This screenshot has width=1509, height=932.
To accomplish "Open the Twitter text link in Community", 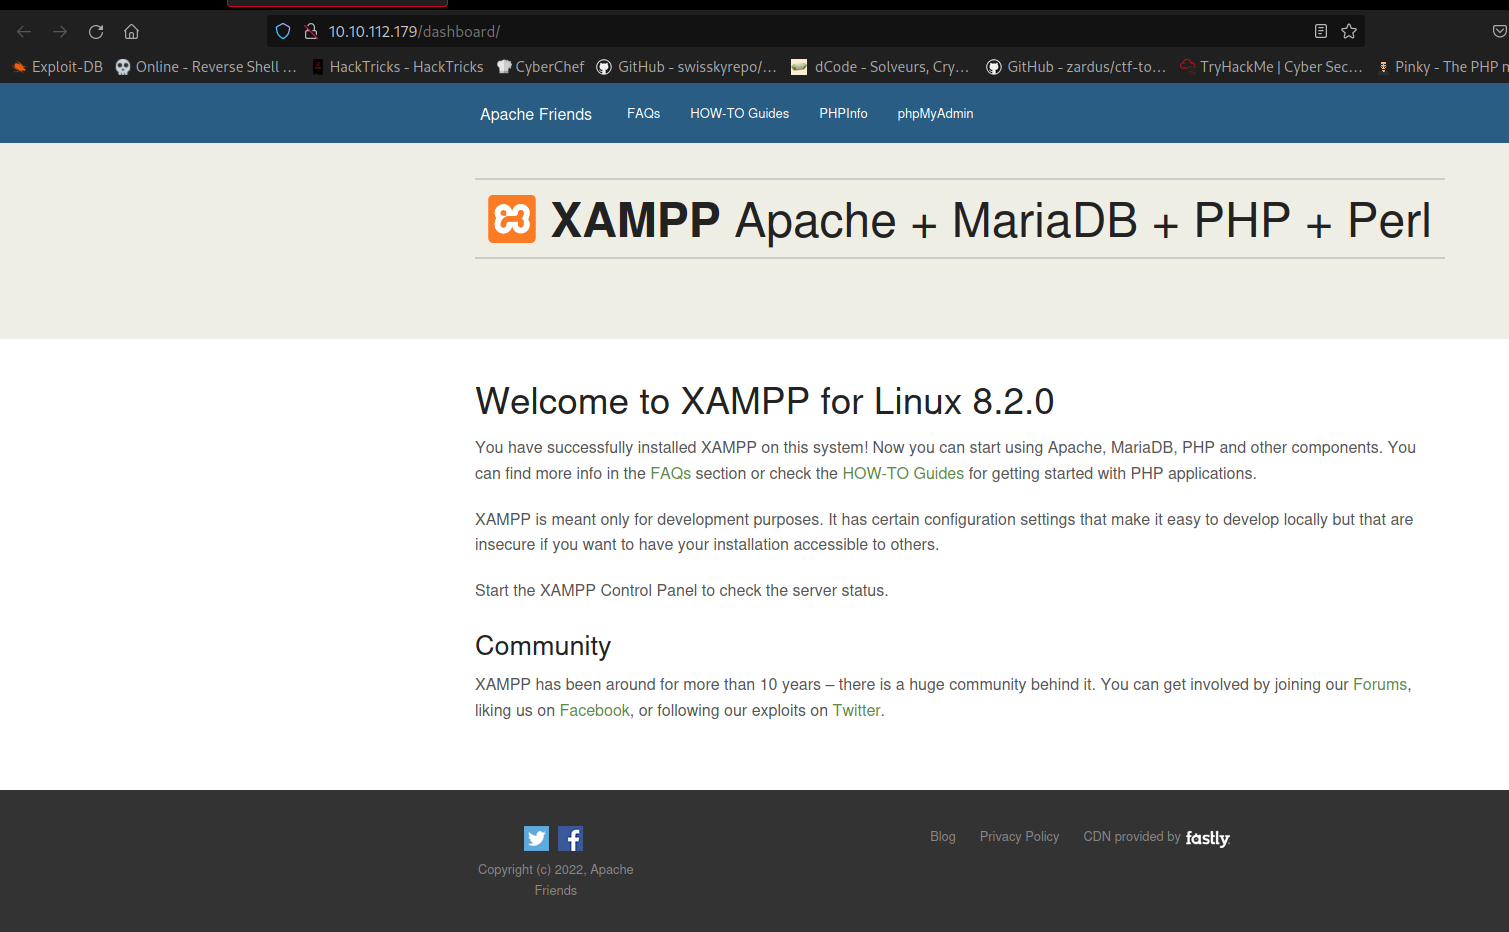I will [856, 710].
